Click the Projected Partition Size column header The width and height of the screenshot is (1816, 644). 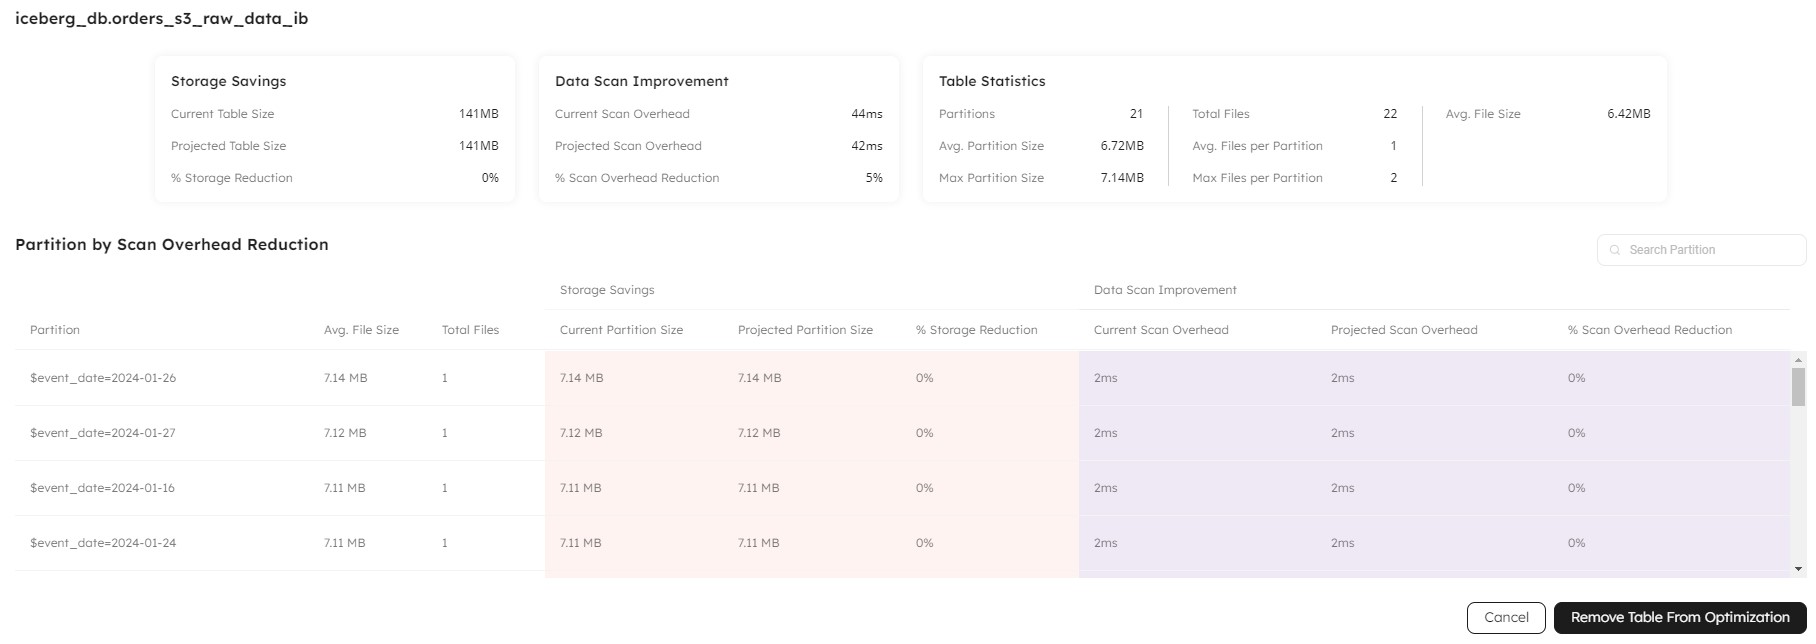805,330
